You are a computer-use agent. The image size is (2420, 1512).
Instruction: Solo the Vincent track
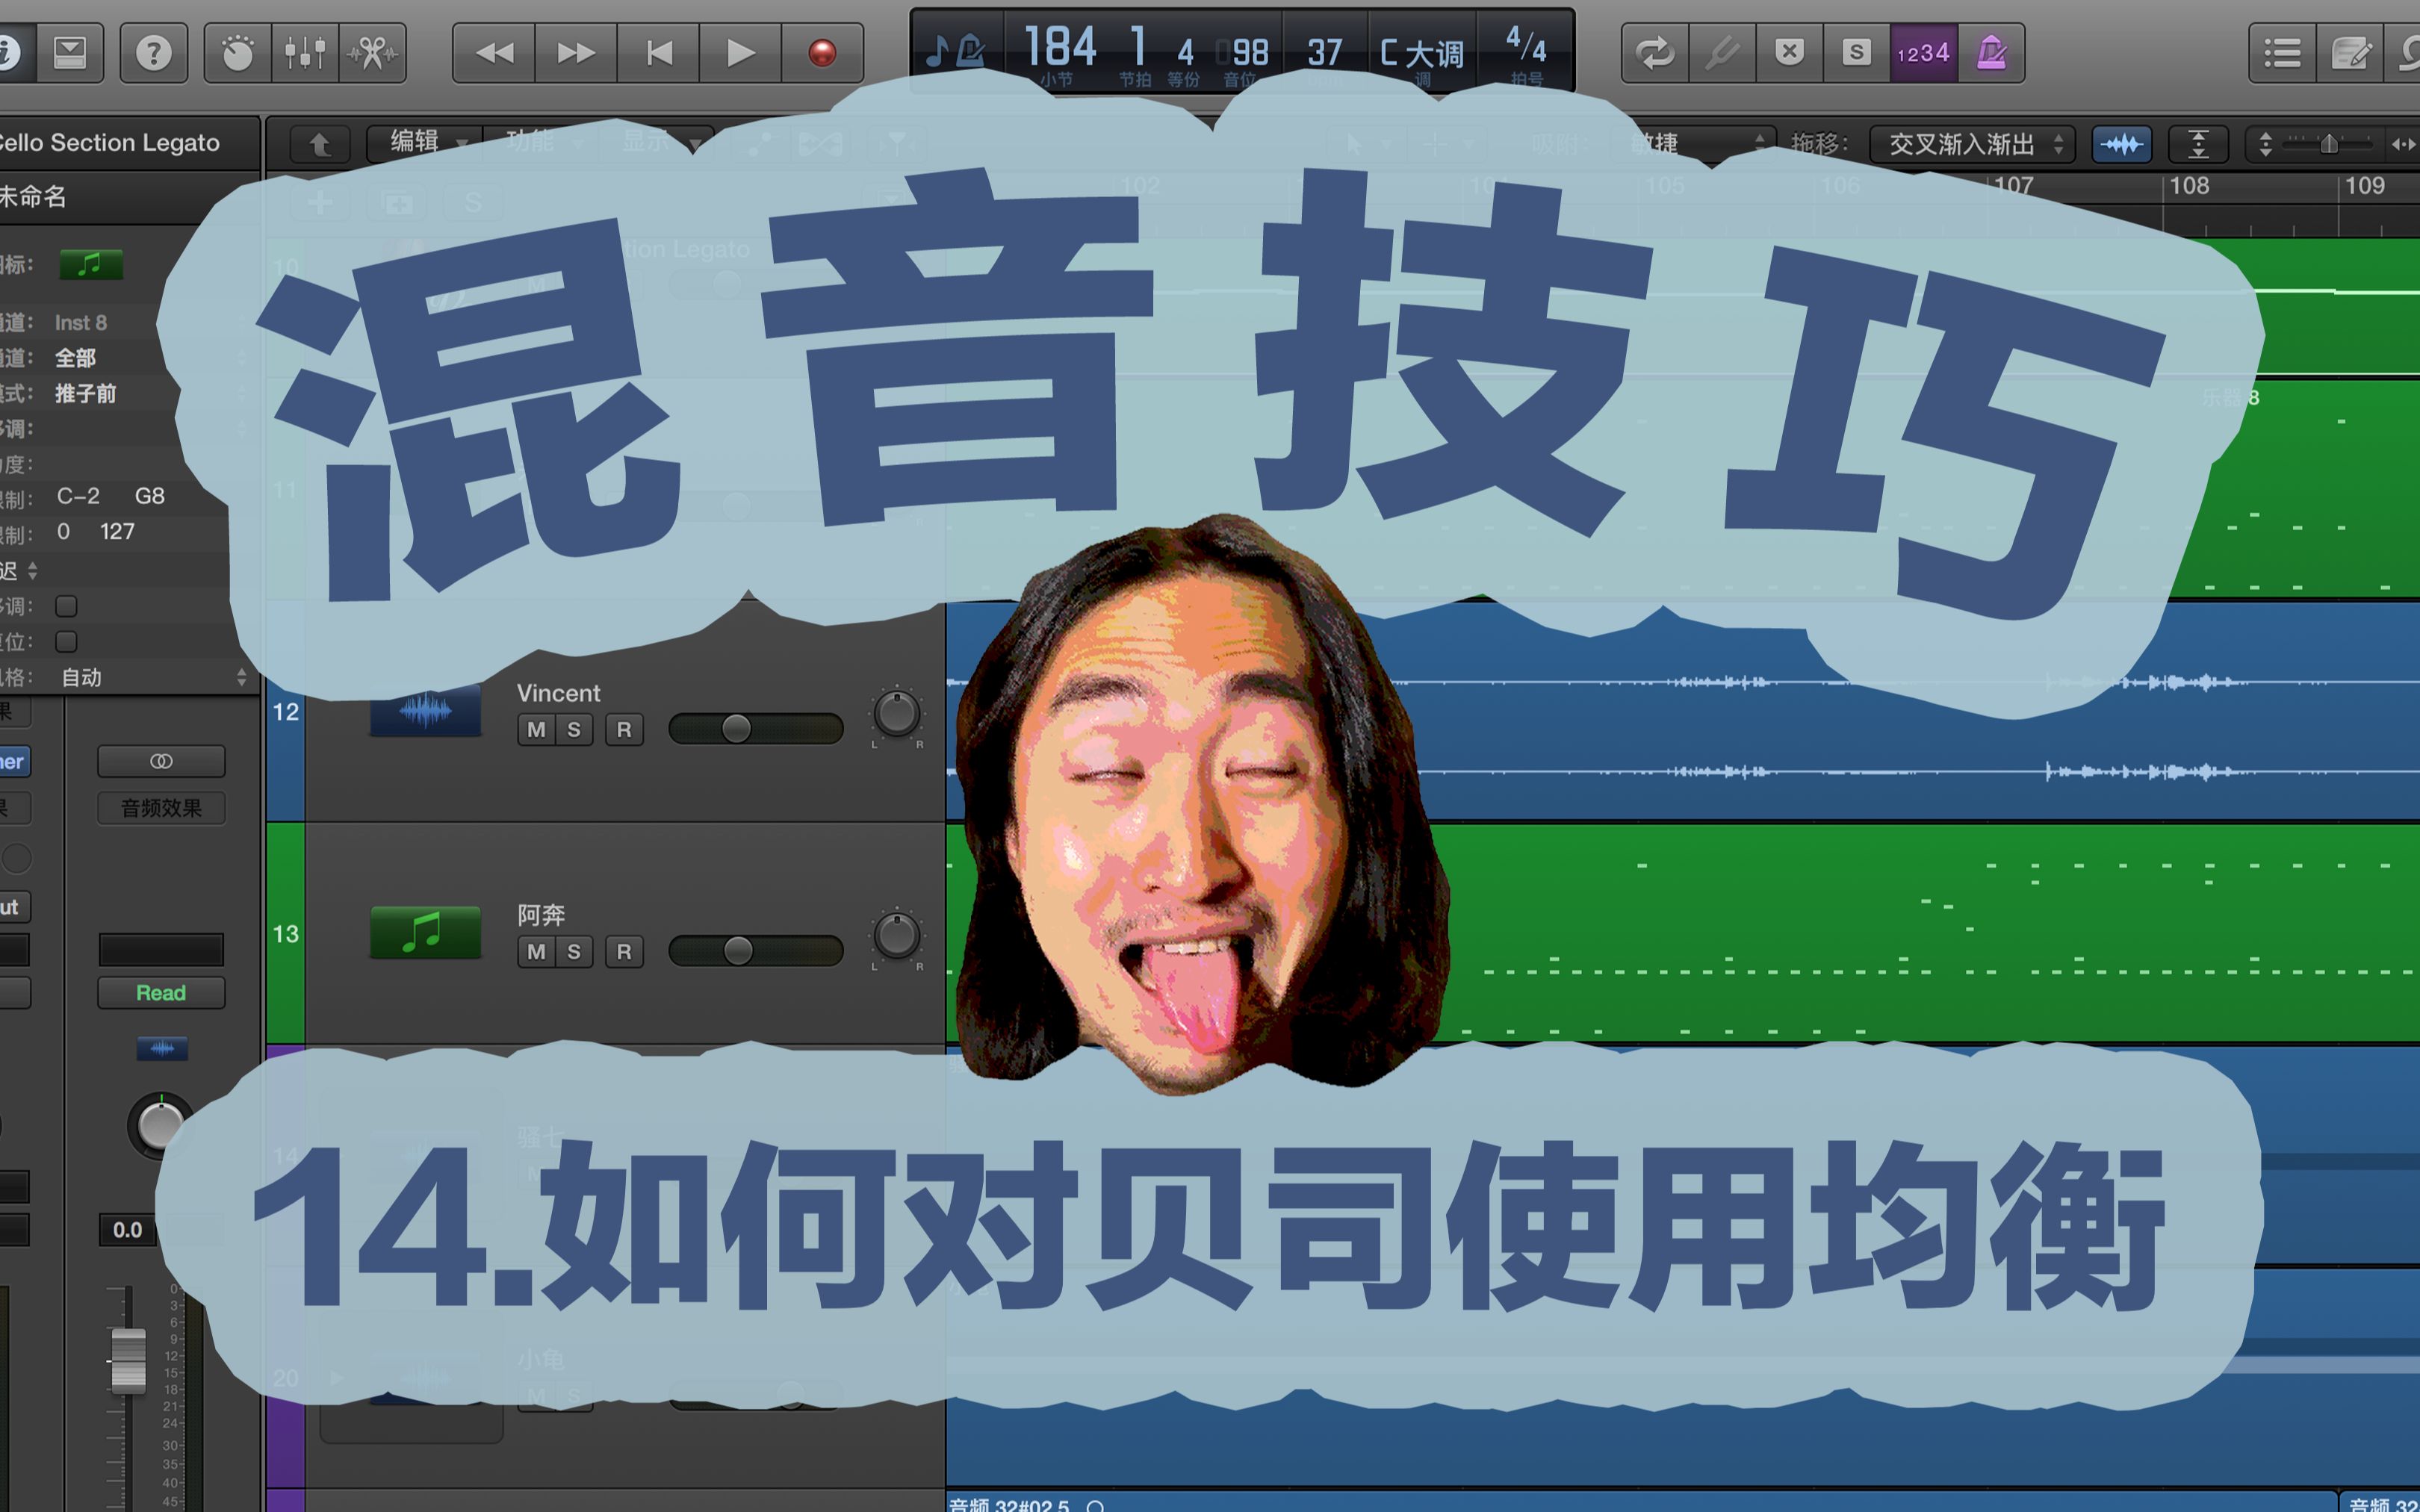574,729
